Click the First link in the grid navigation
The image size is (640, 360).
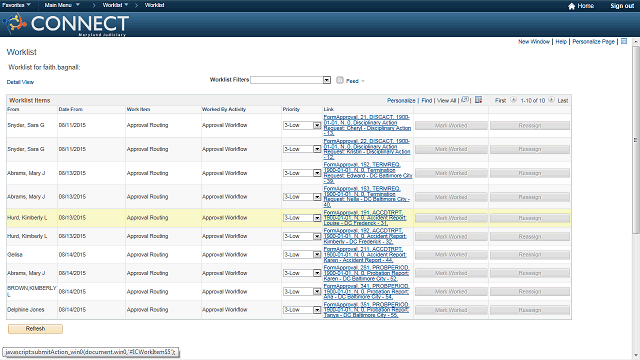(500, 100)
